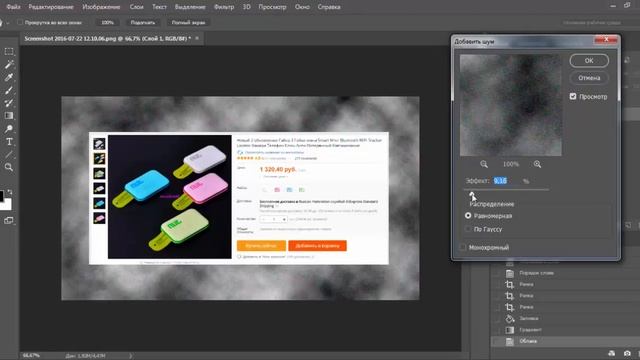This screenshot has width=640, height=360.
Task: Select the Line tool
Action: click(x=9, y=155)
